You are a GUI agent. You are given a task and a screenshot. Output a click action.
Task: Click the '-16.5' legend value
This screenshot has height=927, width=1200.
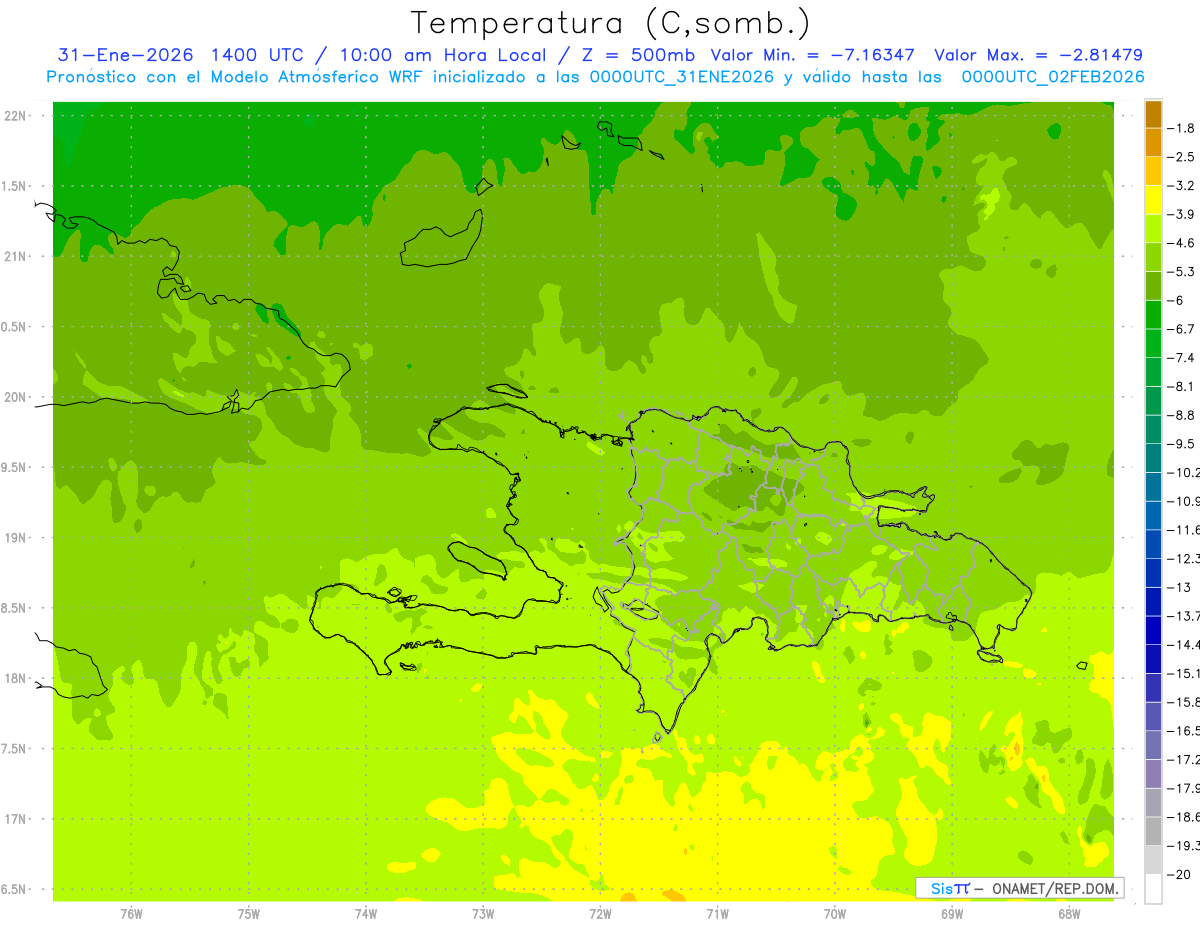click(x=1184, y=731)
